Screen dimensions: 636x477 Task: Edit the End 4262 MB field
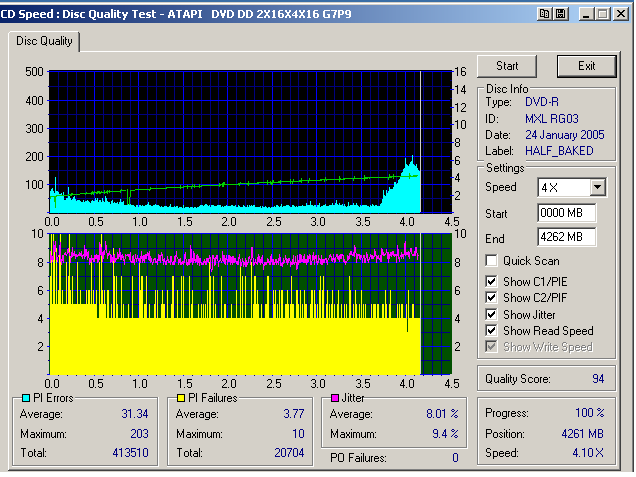[567, 237]
